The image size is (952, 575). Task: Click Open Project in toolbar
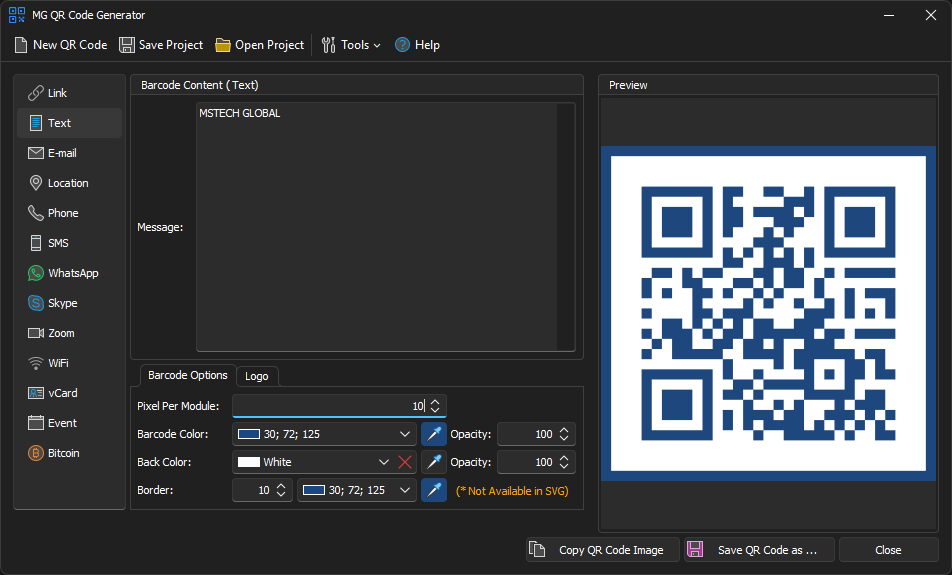(260, 45)
